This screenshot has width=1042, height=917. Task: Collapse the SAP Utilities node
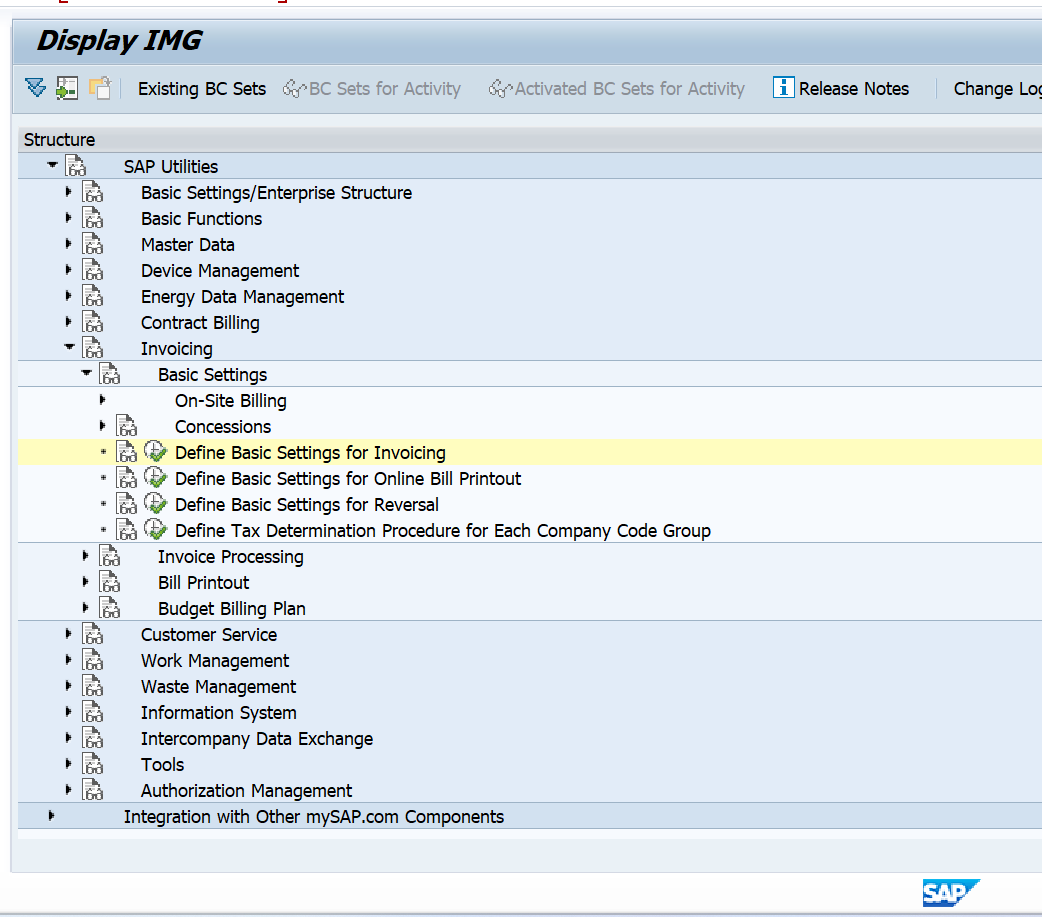[x=52, y=165]
